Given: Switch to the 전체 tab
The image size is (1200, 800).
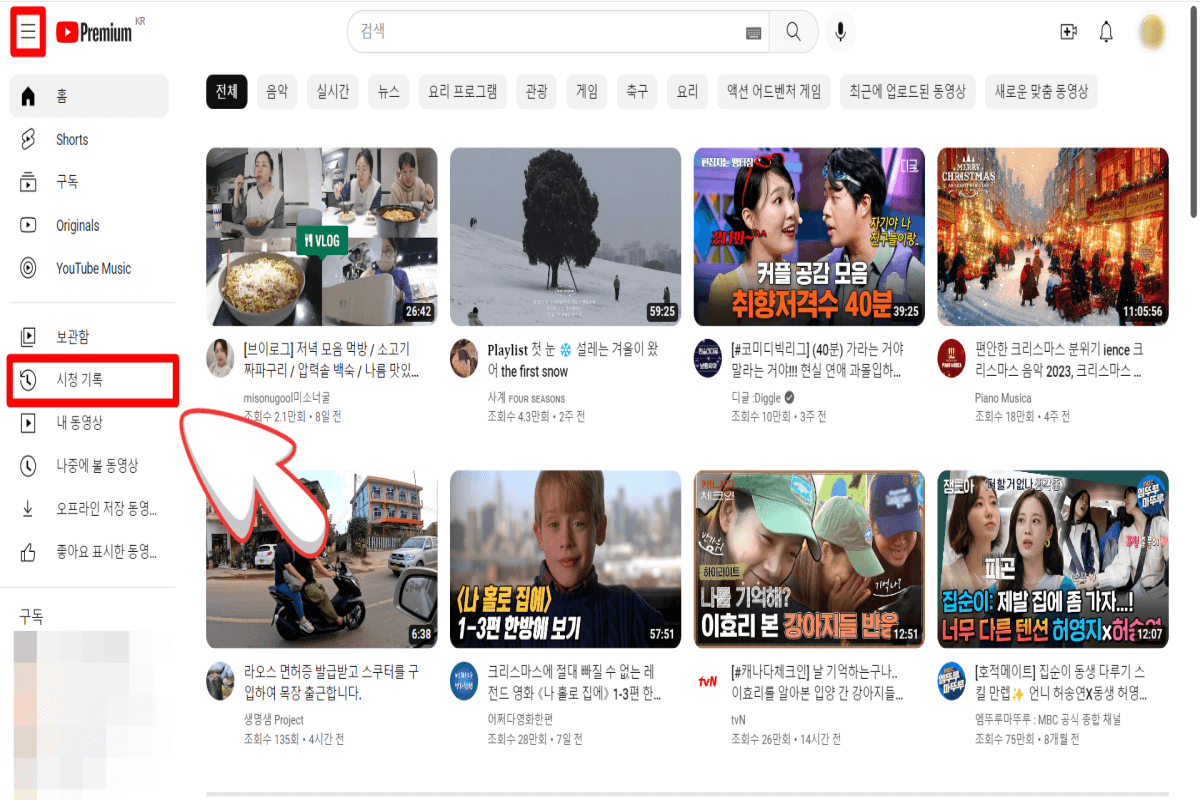Looking at the screenshot, I should (x=226, y=91).
